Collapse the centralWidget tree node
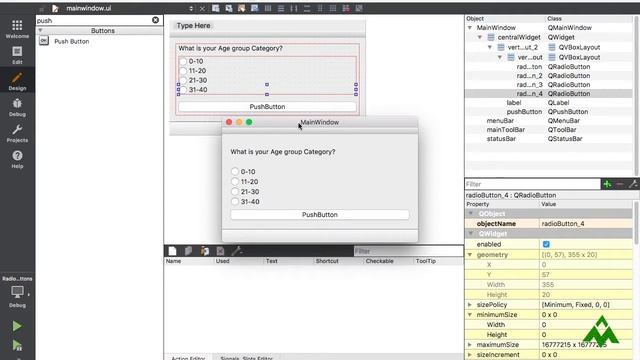Image resolution: width=640 pixels, height=360 pixels. pos(480,37)
